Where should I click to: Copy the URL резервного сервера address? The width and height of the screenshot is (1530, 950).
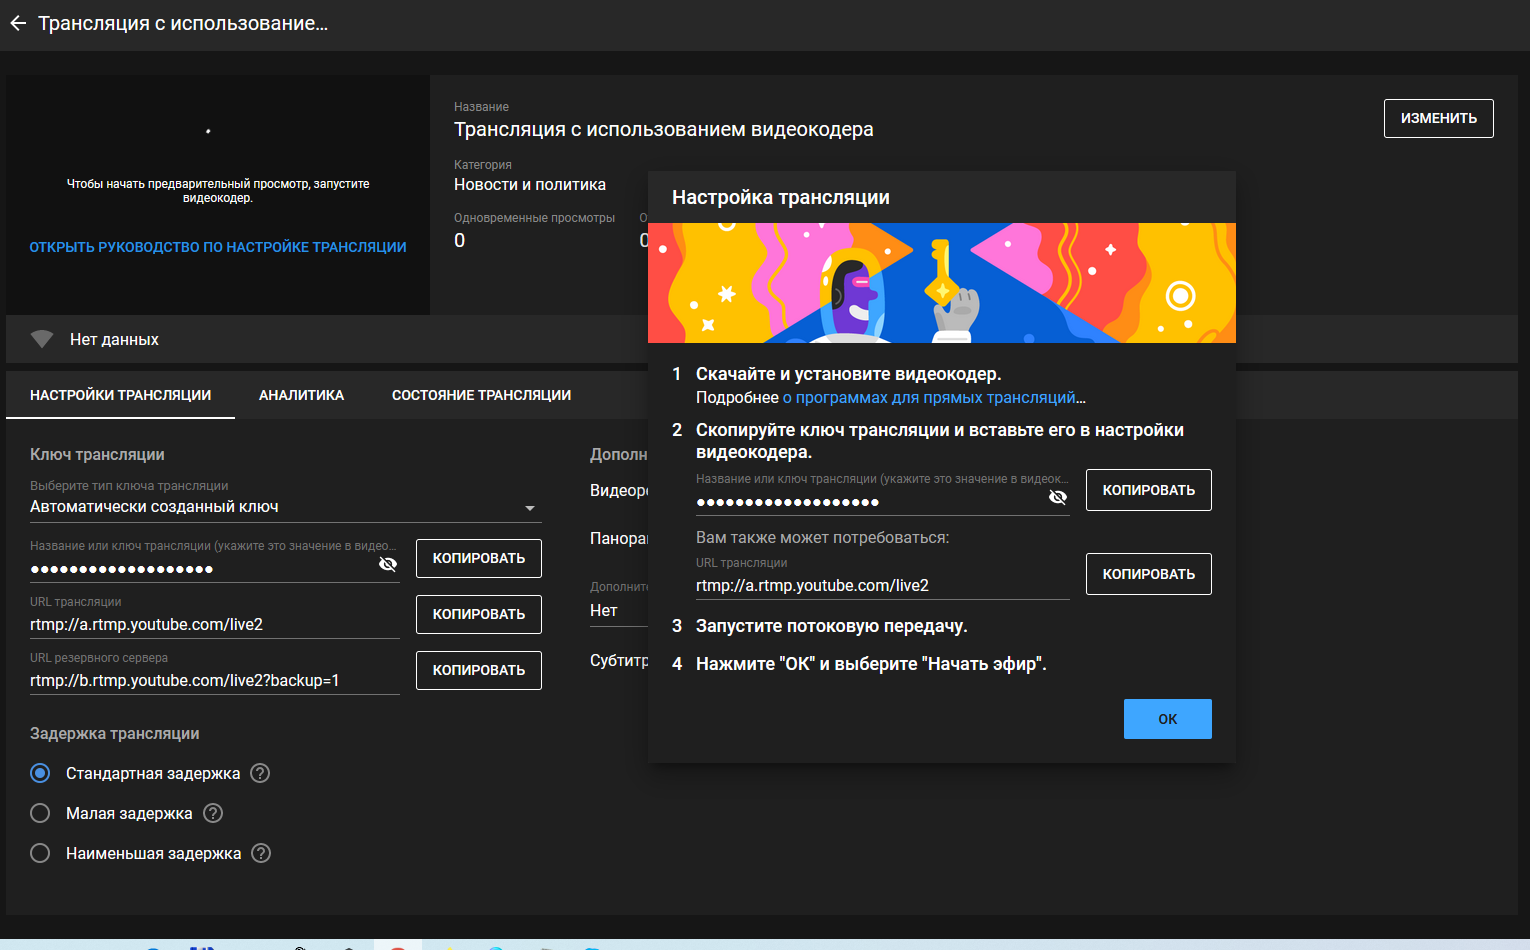[478, 670]
